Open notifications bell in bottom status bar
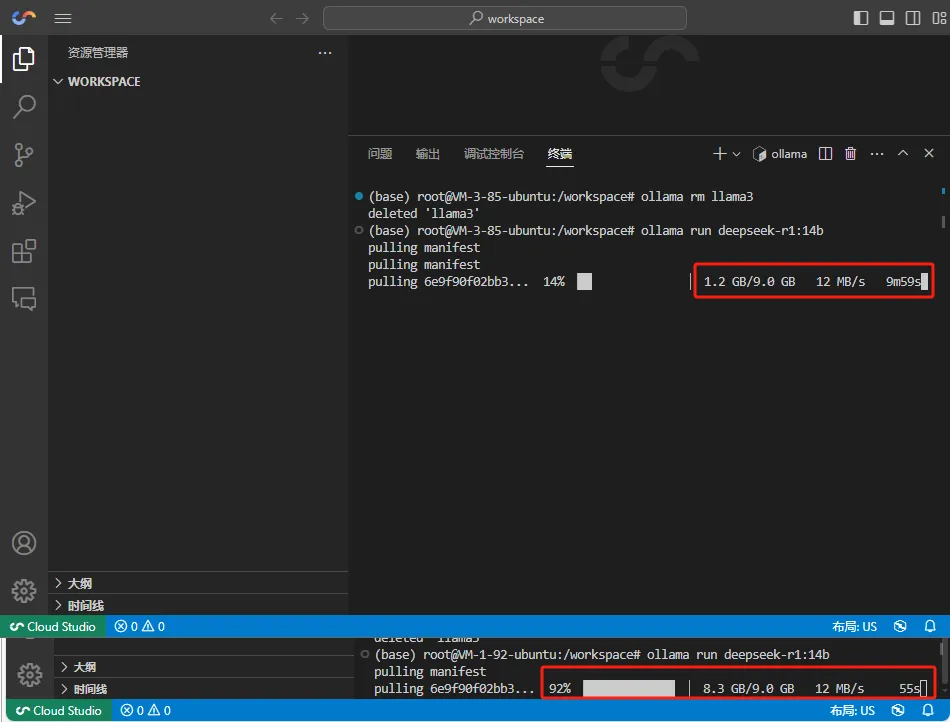 (928, 710)
